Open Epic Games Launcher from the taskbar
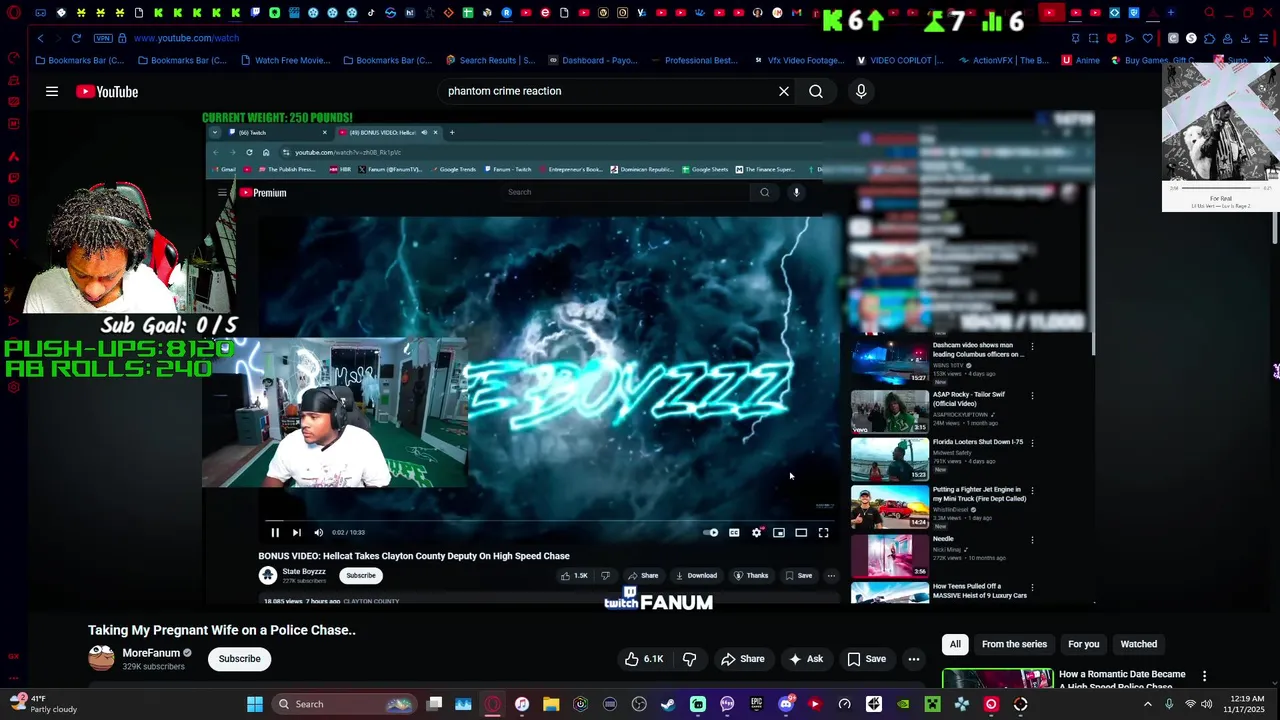1280x720 pixels. pyautogui.click(x=756, y=704)
